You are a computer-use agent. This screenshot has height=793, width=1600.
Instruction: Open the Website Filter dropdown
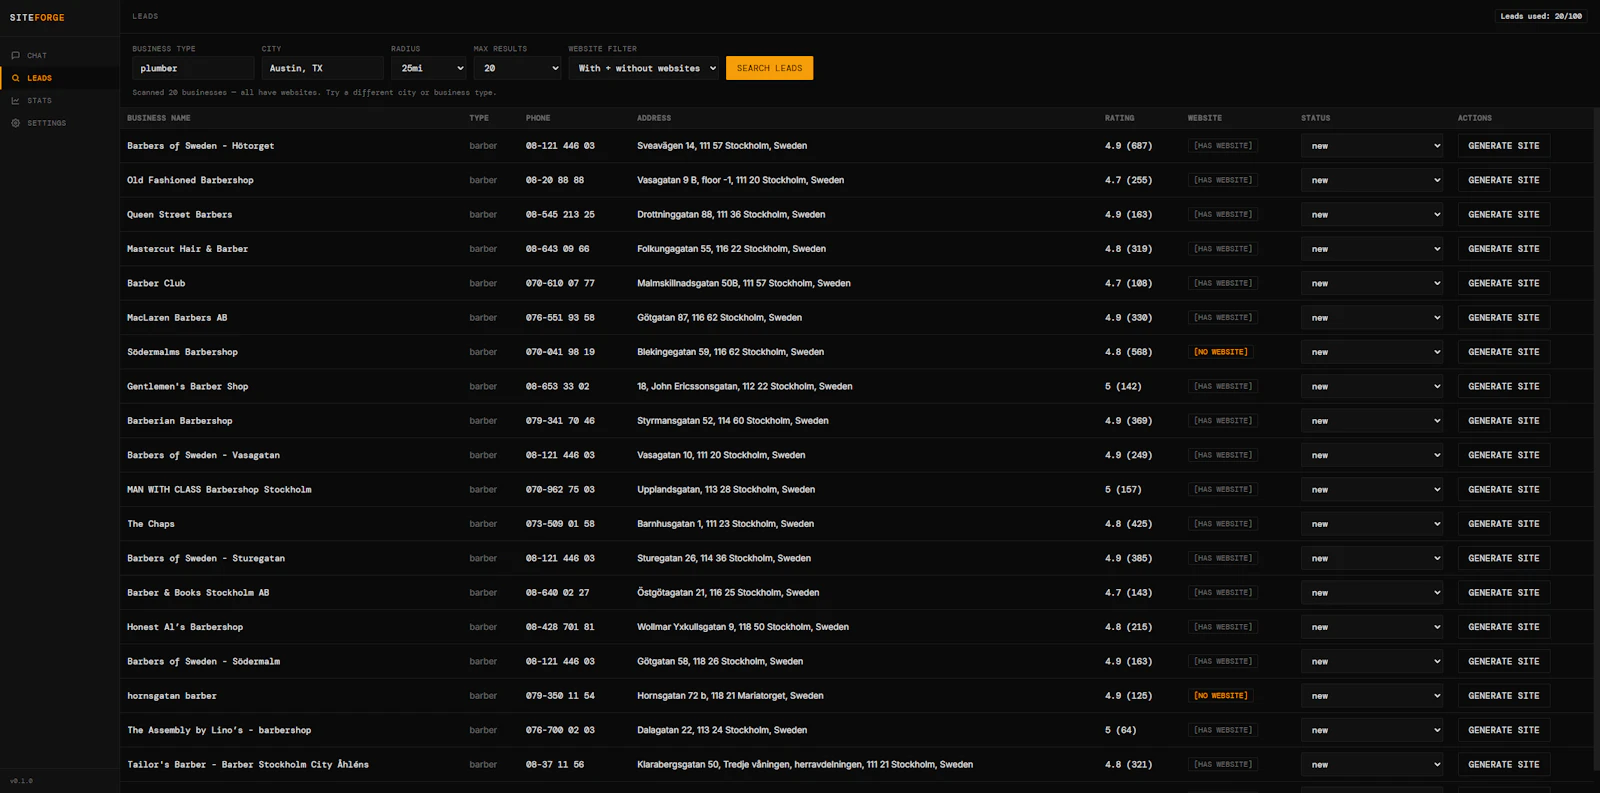click(x=643, y=68)
